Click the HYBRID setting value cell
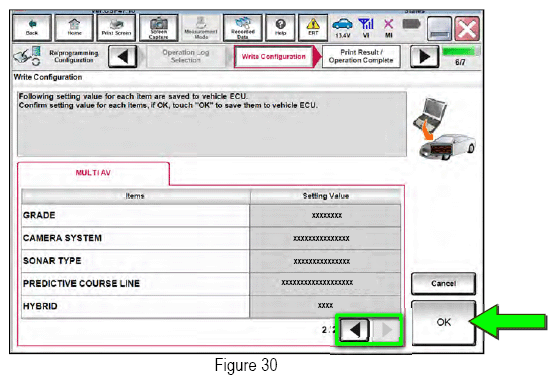 [x=326, y=306]
